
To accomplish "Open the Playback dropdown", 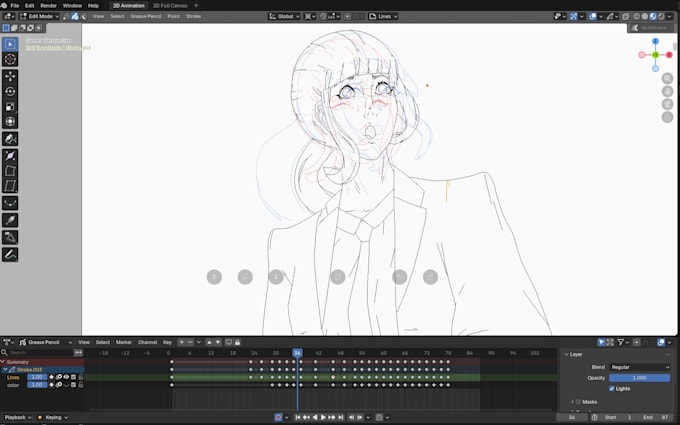I will 17,417.
